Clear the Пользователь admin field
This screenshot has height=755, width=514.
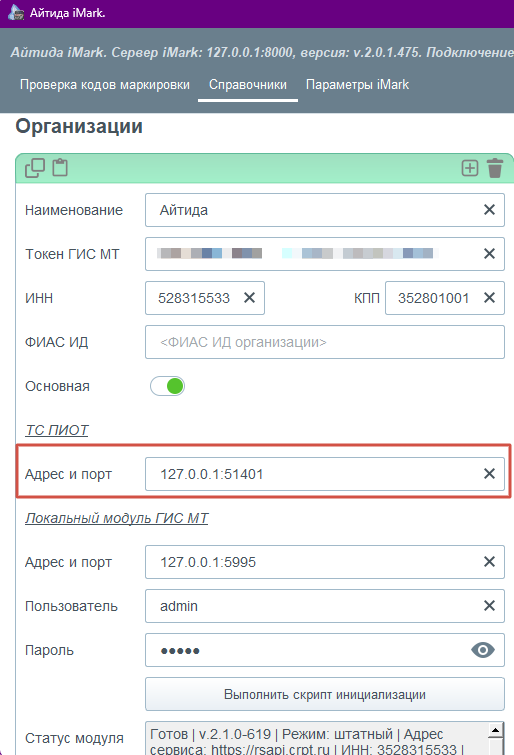tap(489, 606)
